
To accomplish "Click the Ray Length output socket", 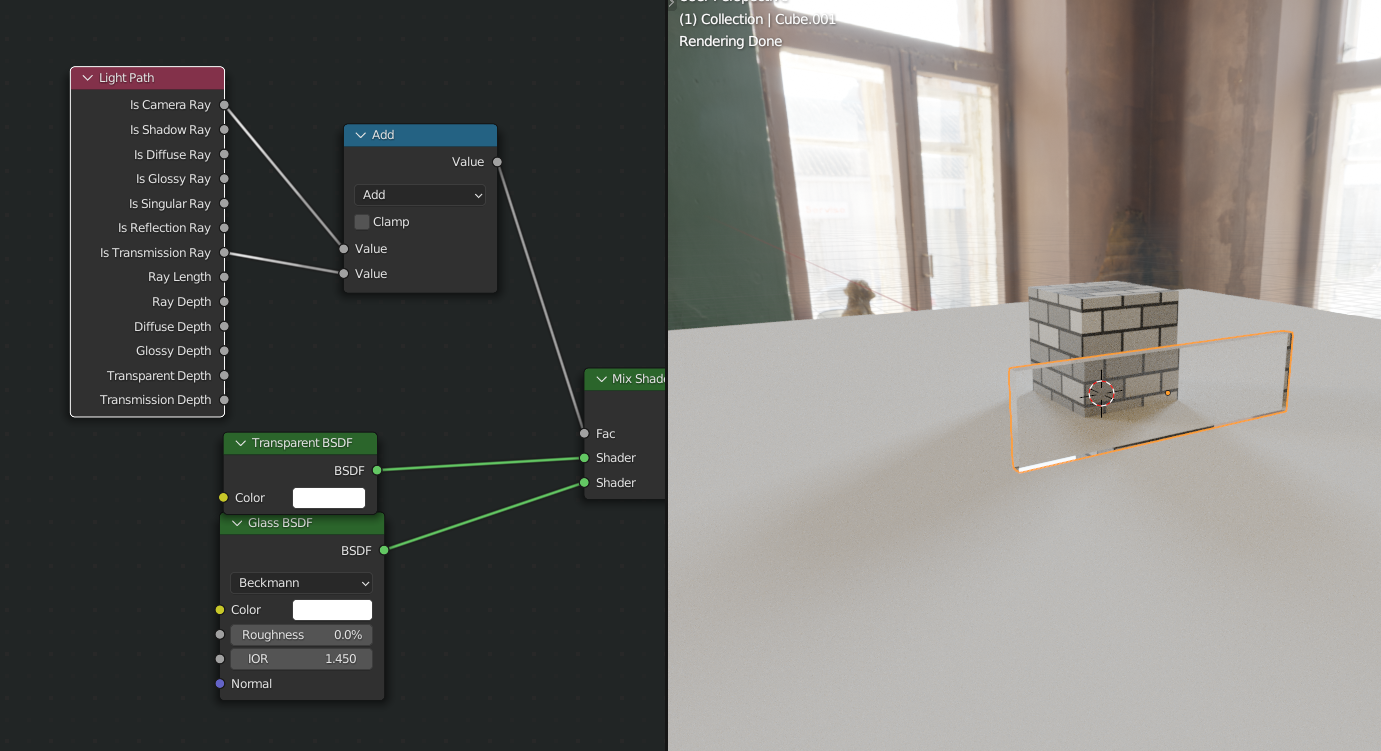I will (x=224, y=277).
